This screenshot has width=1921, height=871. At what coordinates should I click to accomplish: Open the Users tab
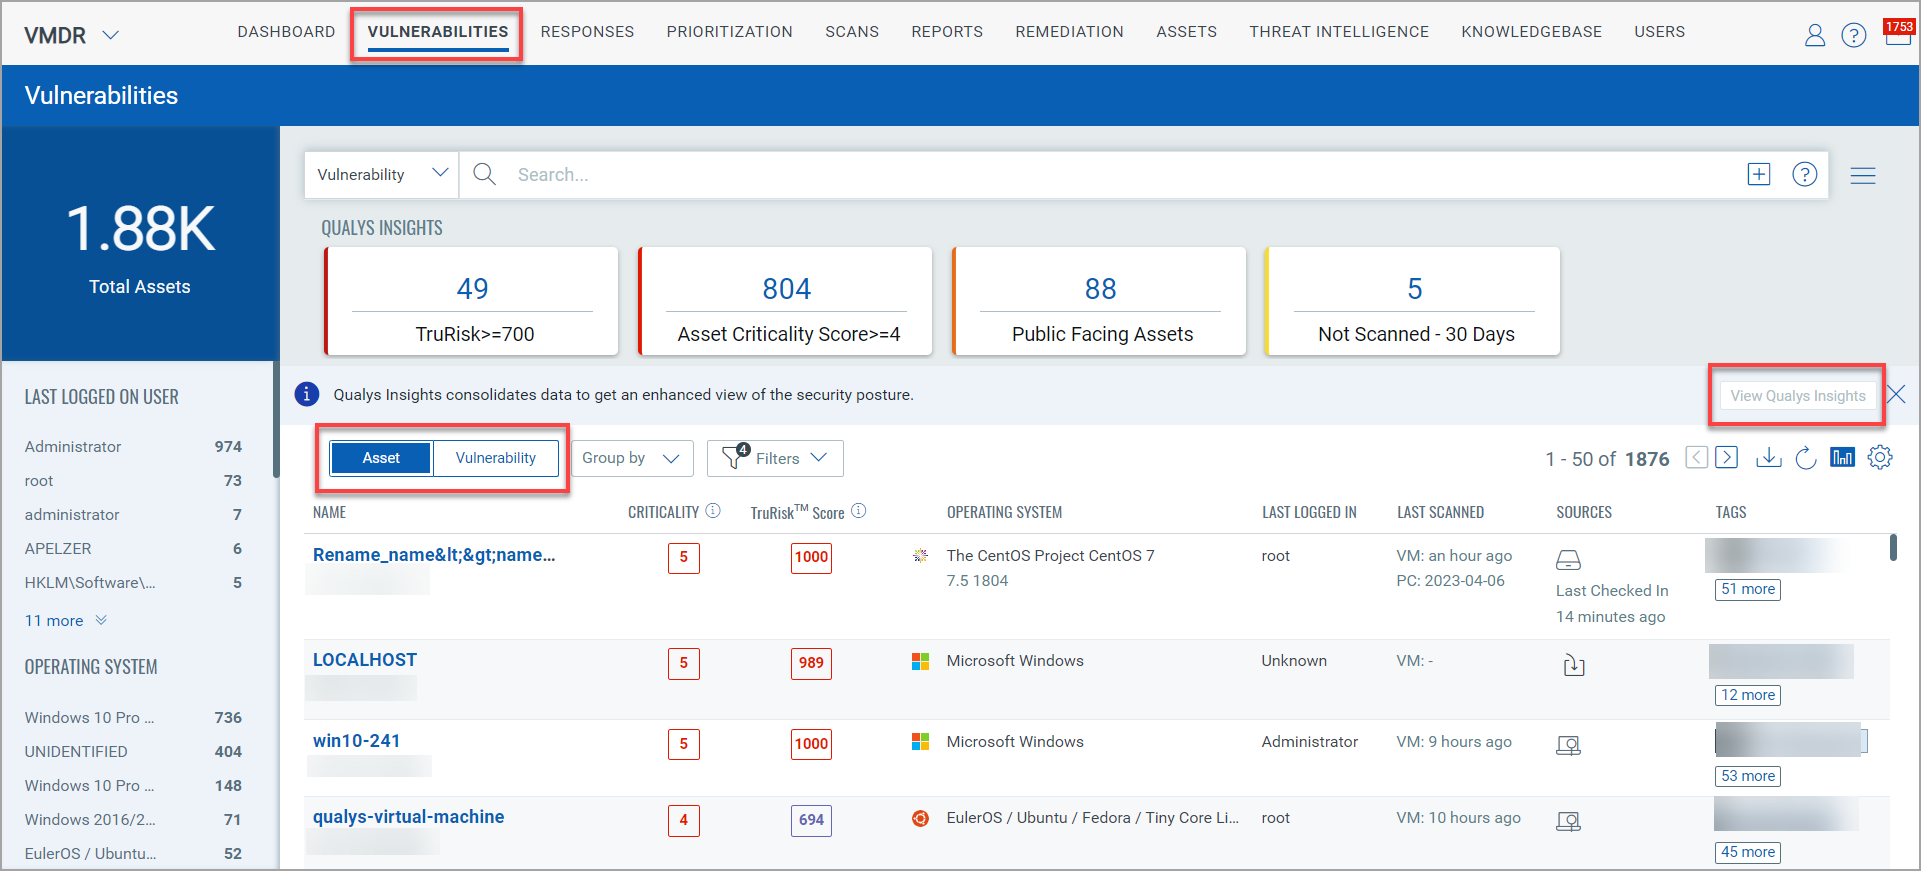[x=1659, y=32]
